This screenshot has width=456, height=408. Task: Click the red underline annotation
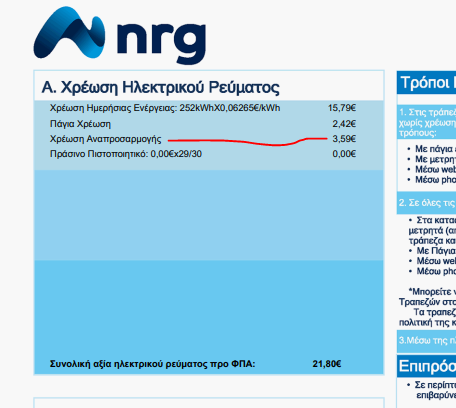(x=247, y=142)
